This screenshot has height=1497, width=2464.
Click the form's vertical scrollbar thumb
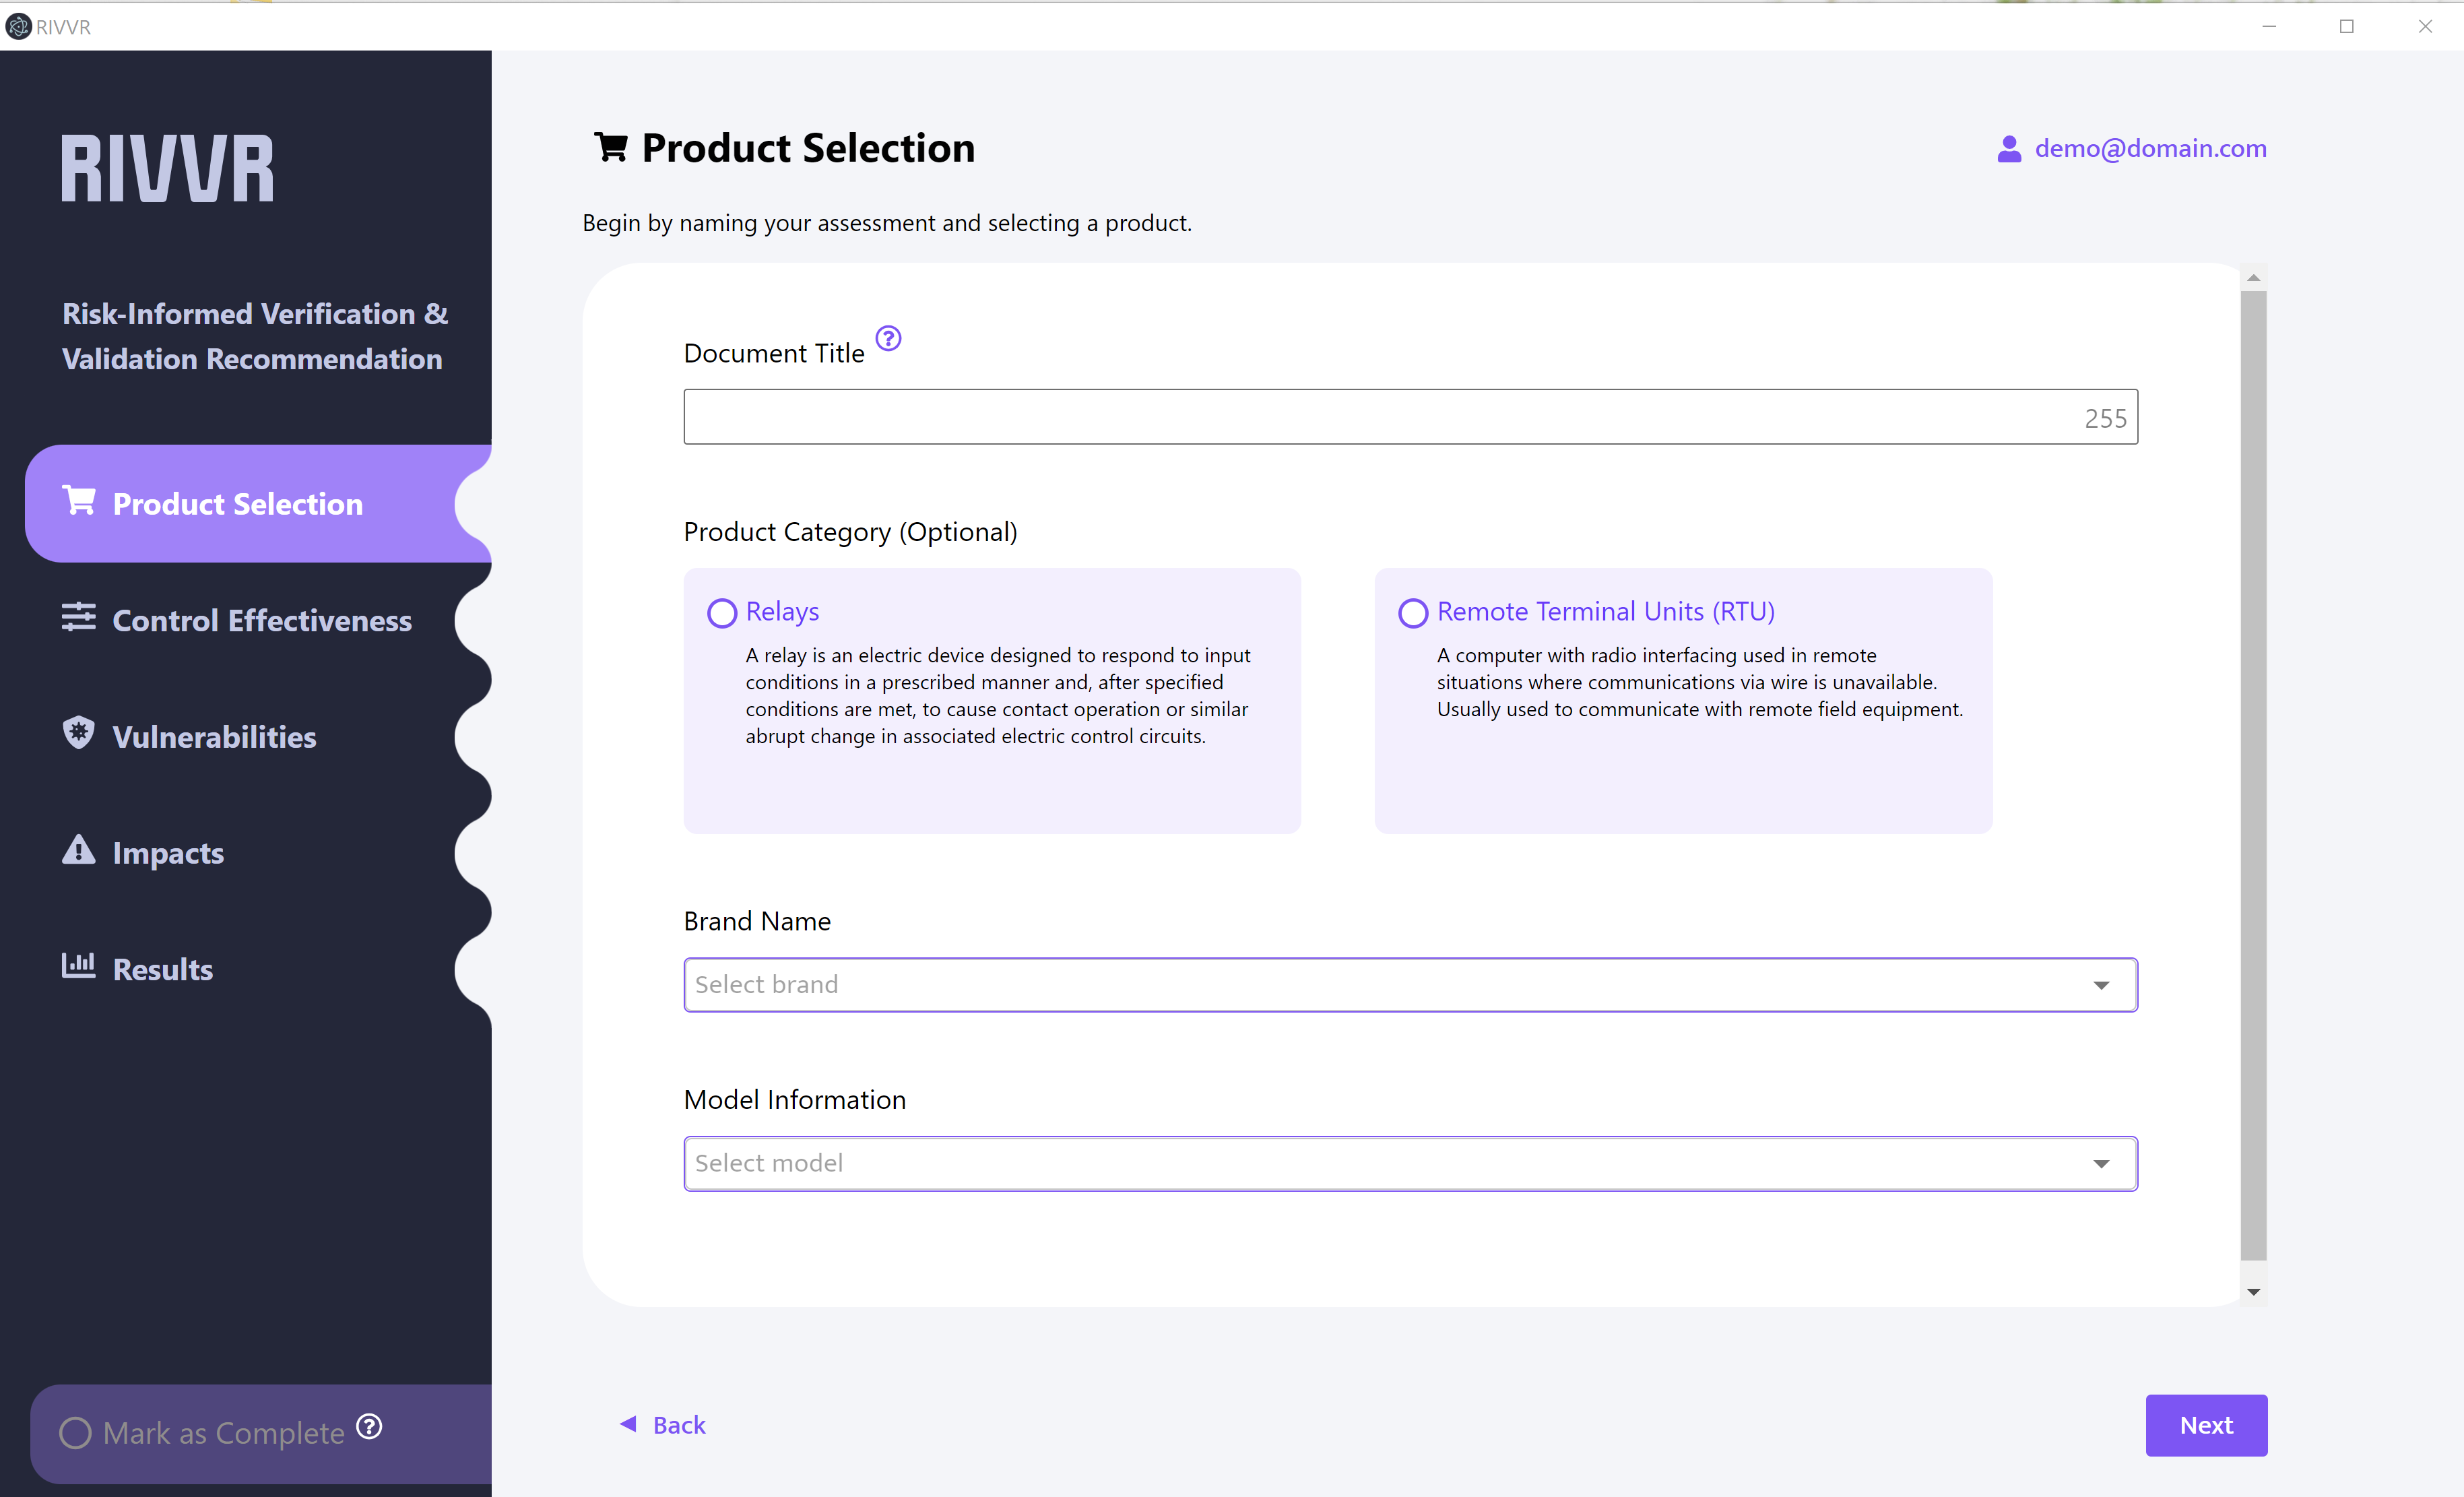2253,775
